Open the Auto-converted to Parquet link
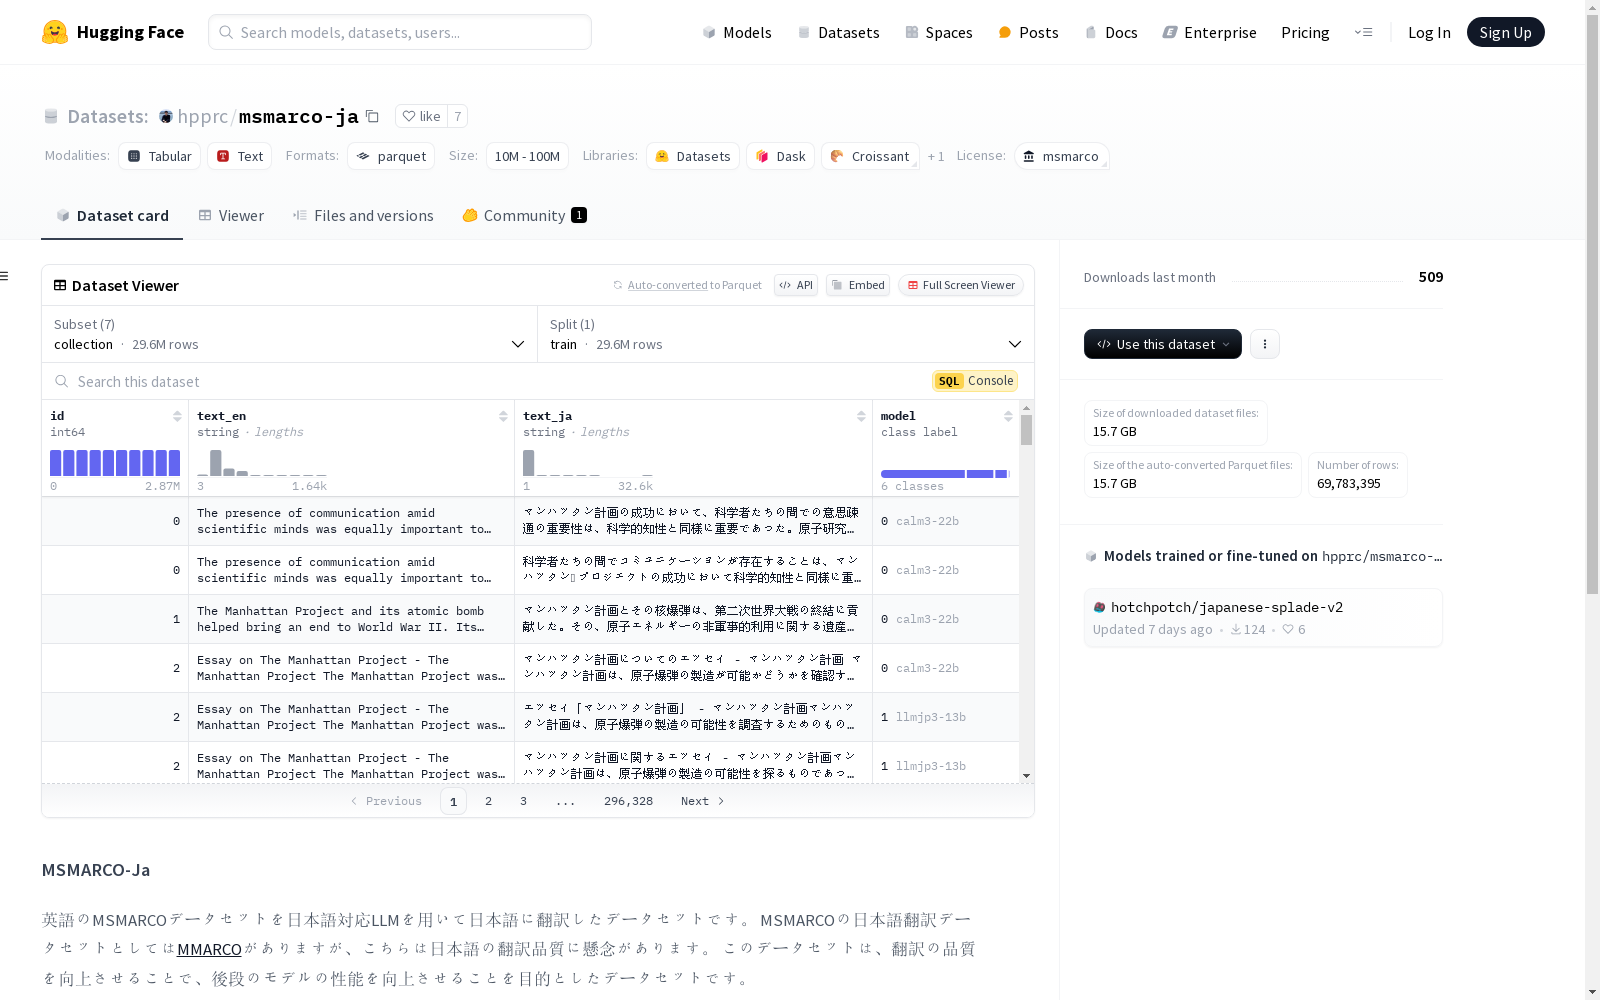 coord(687,285)
